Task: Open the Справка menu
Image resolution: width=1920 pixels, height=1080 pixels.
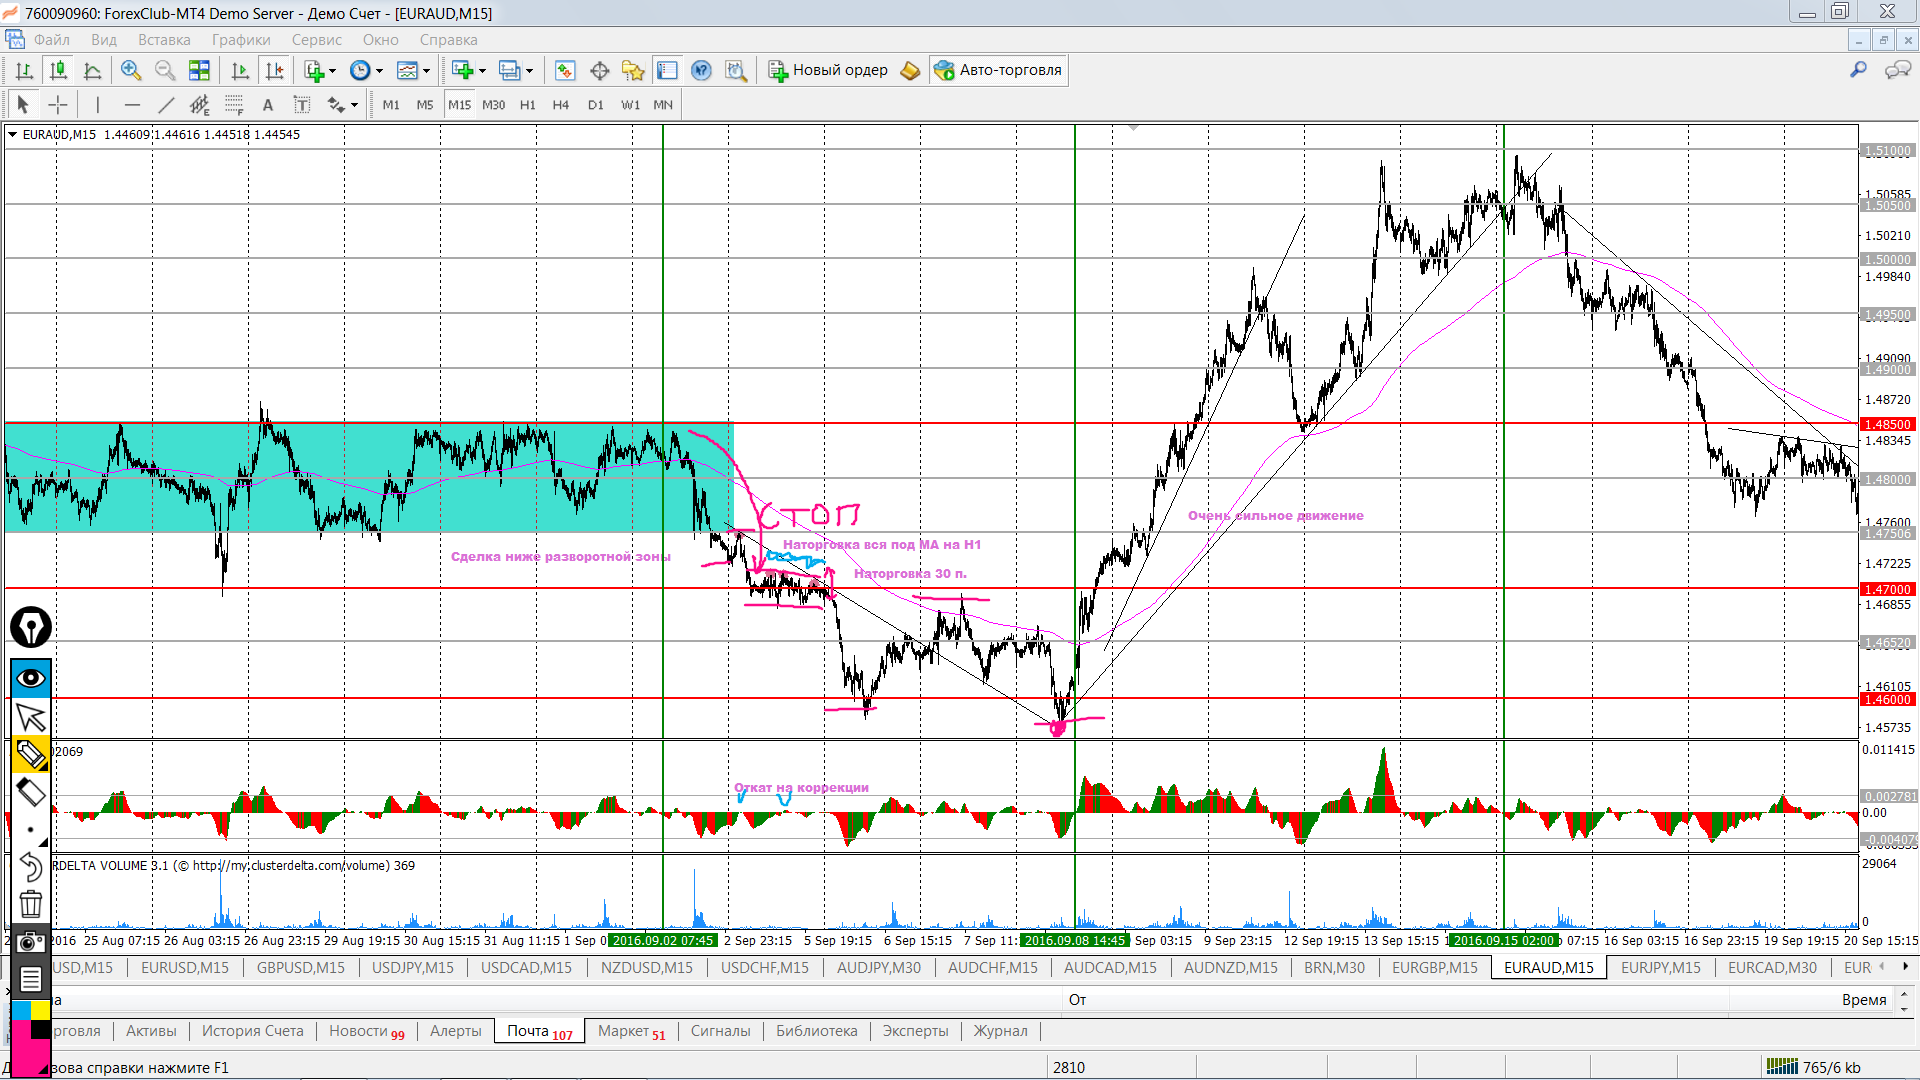Action: coord(448,40)
